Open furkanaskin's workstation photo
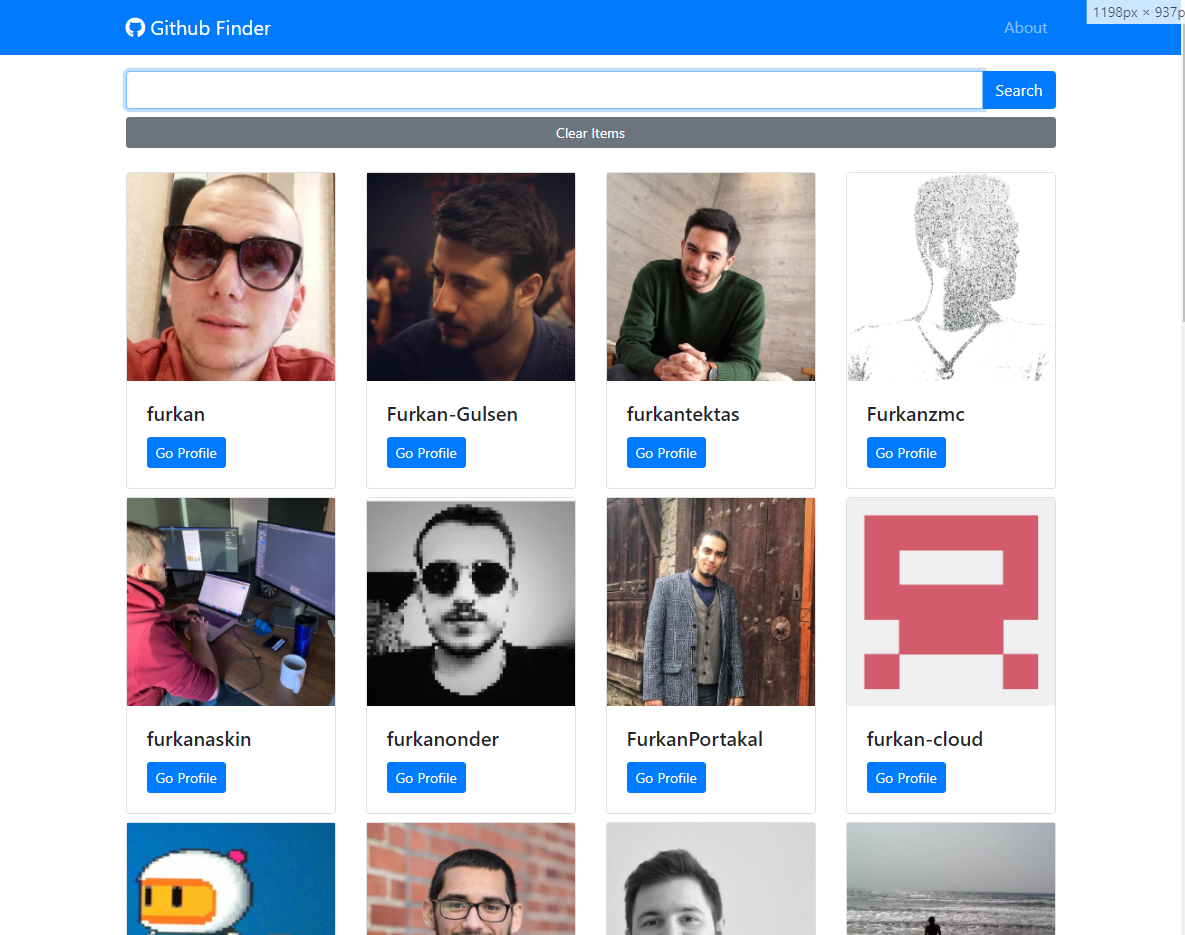This screenshot has width=1185, height=935. (230, 601)
